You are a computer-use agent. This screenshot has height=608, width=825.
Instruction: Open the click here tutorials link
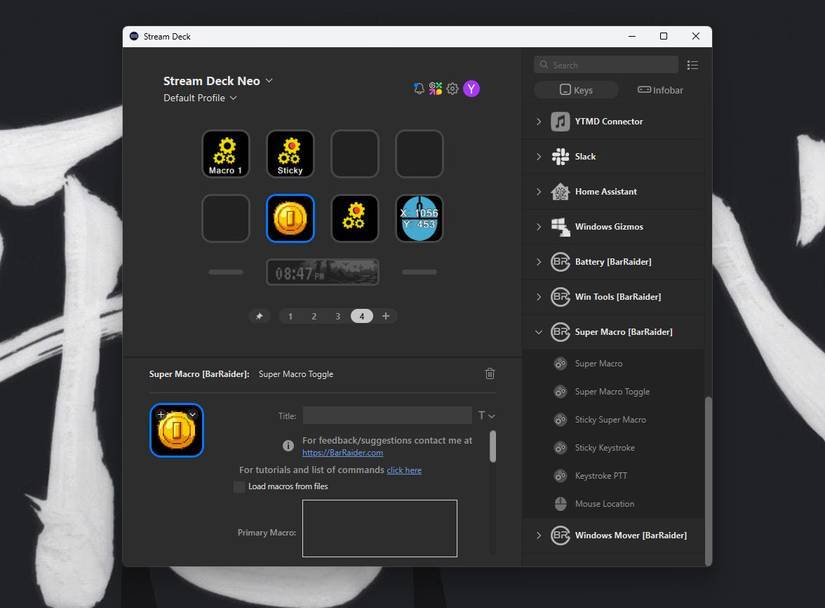pyautogui.click(x=404, y=470)
